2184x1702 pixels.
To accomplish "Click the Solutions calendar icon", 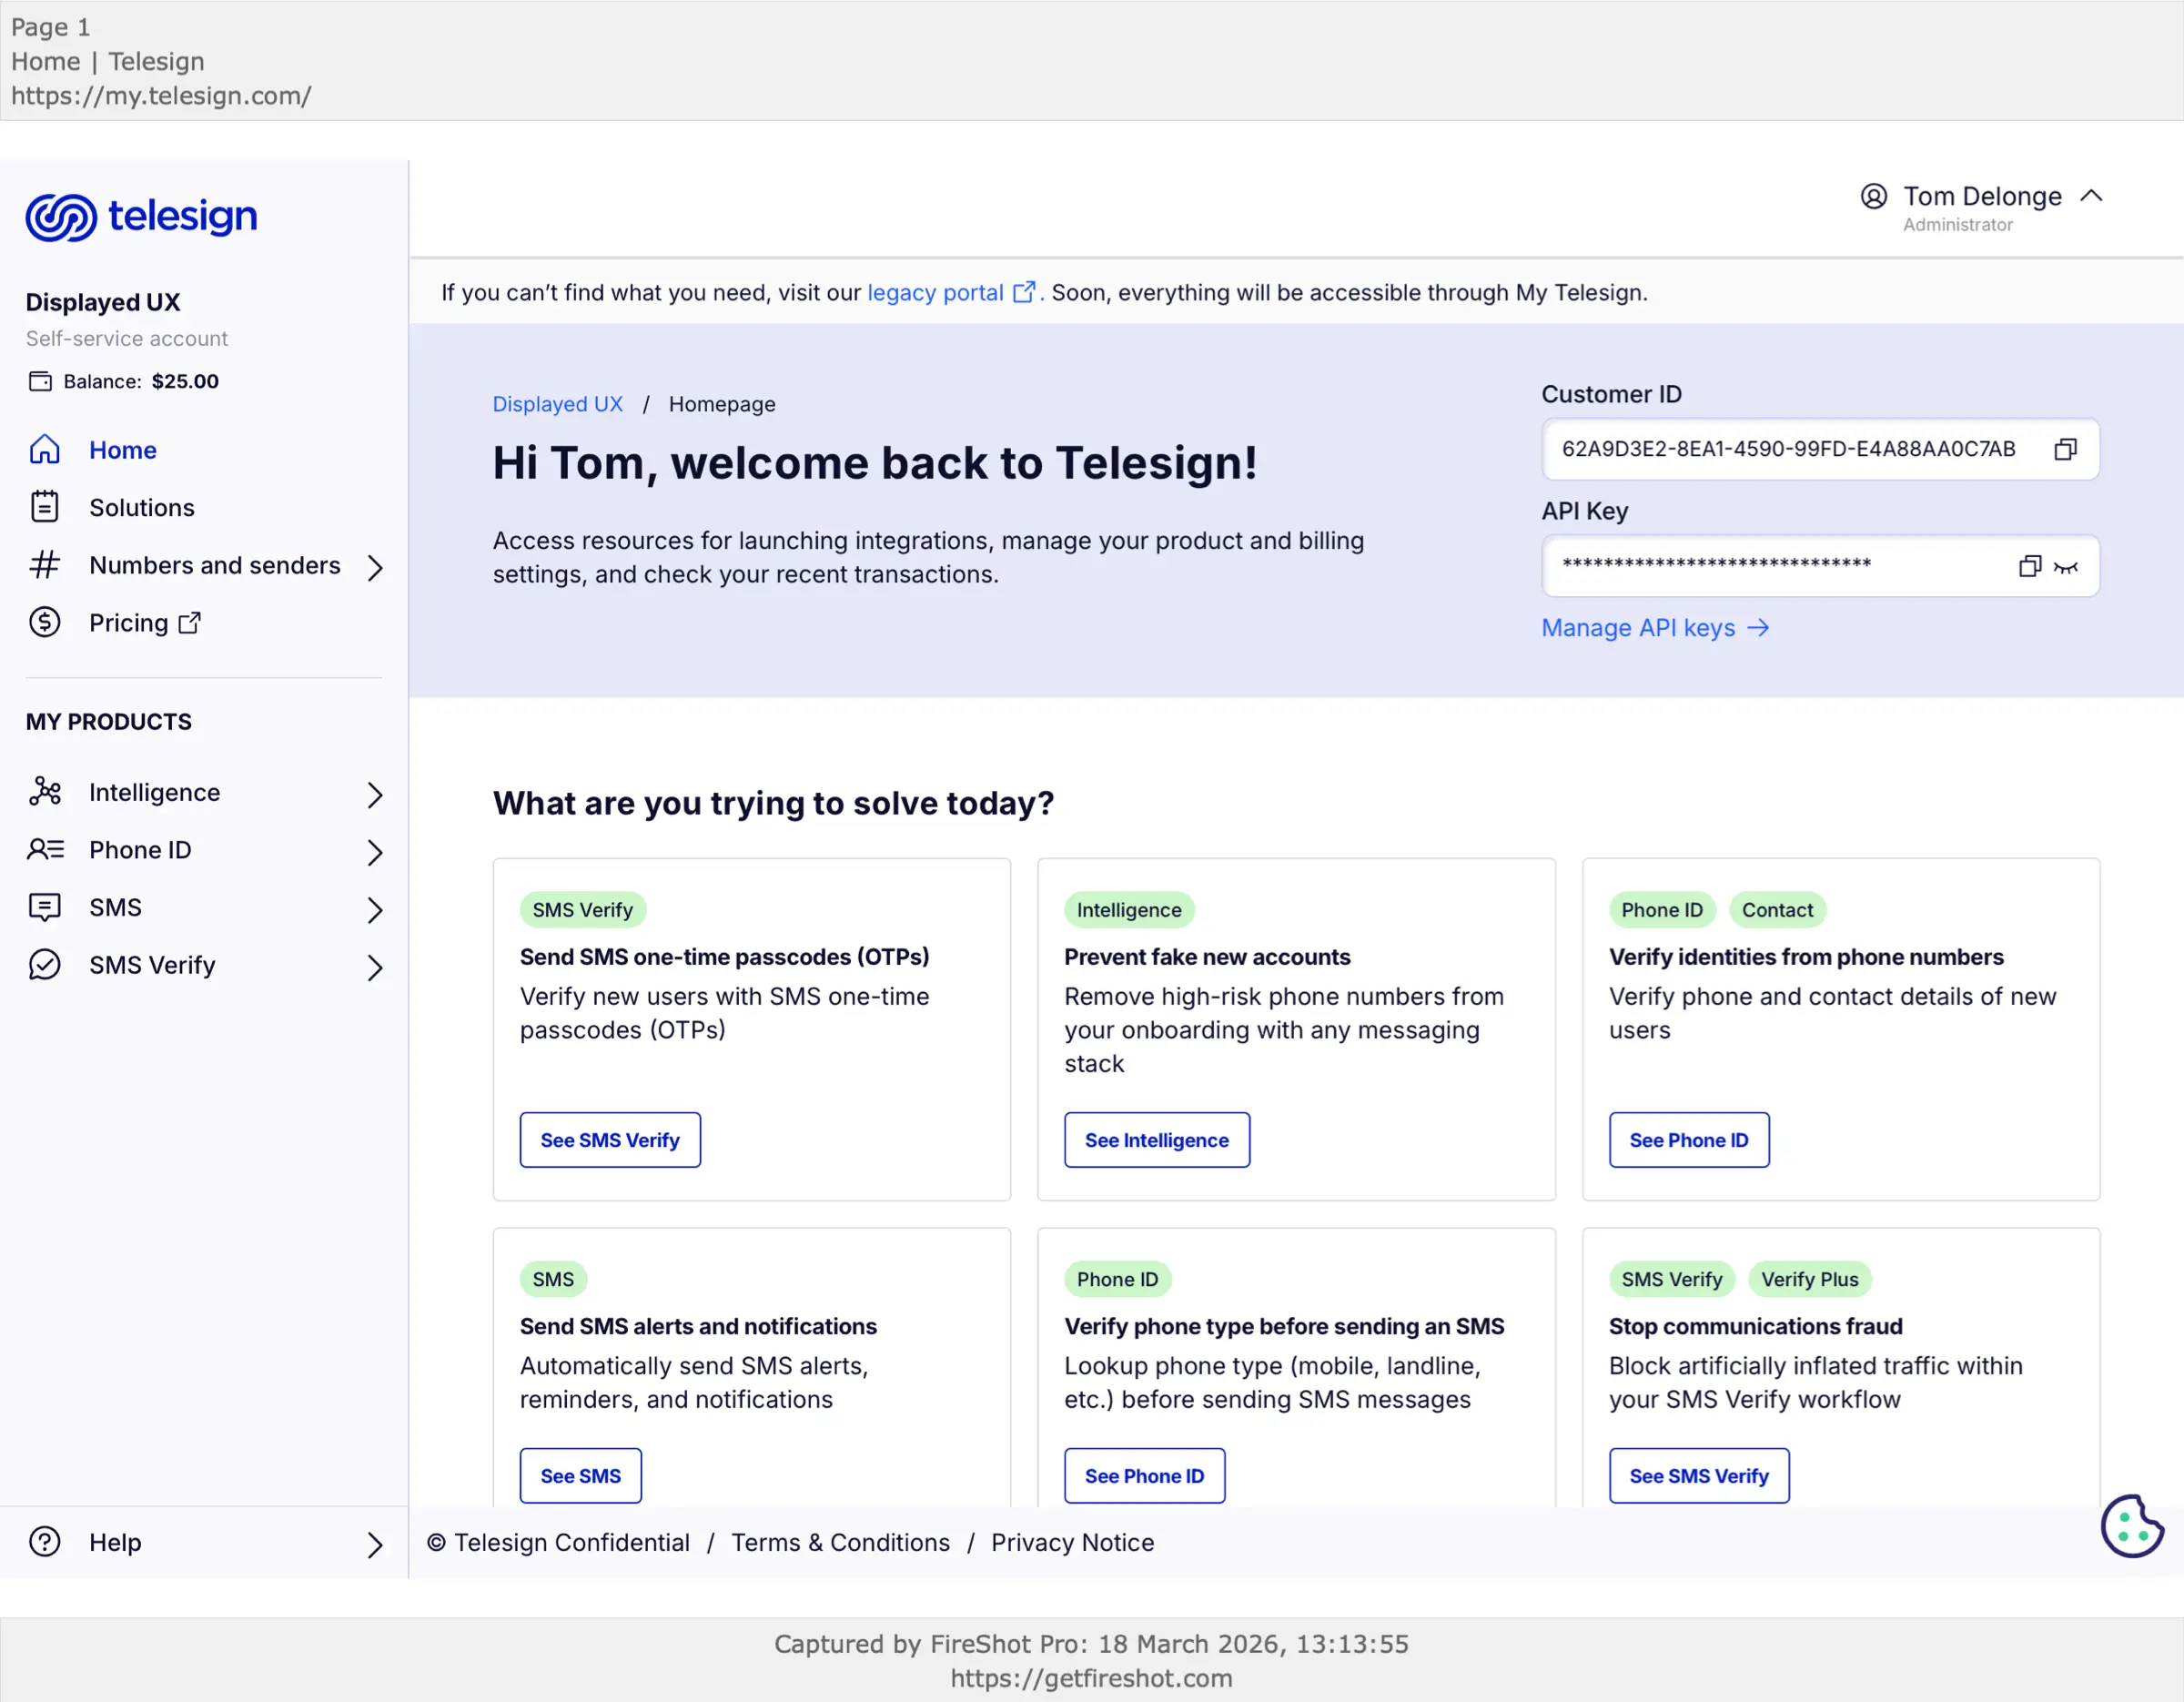I will [x=45, y=507].
